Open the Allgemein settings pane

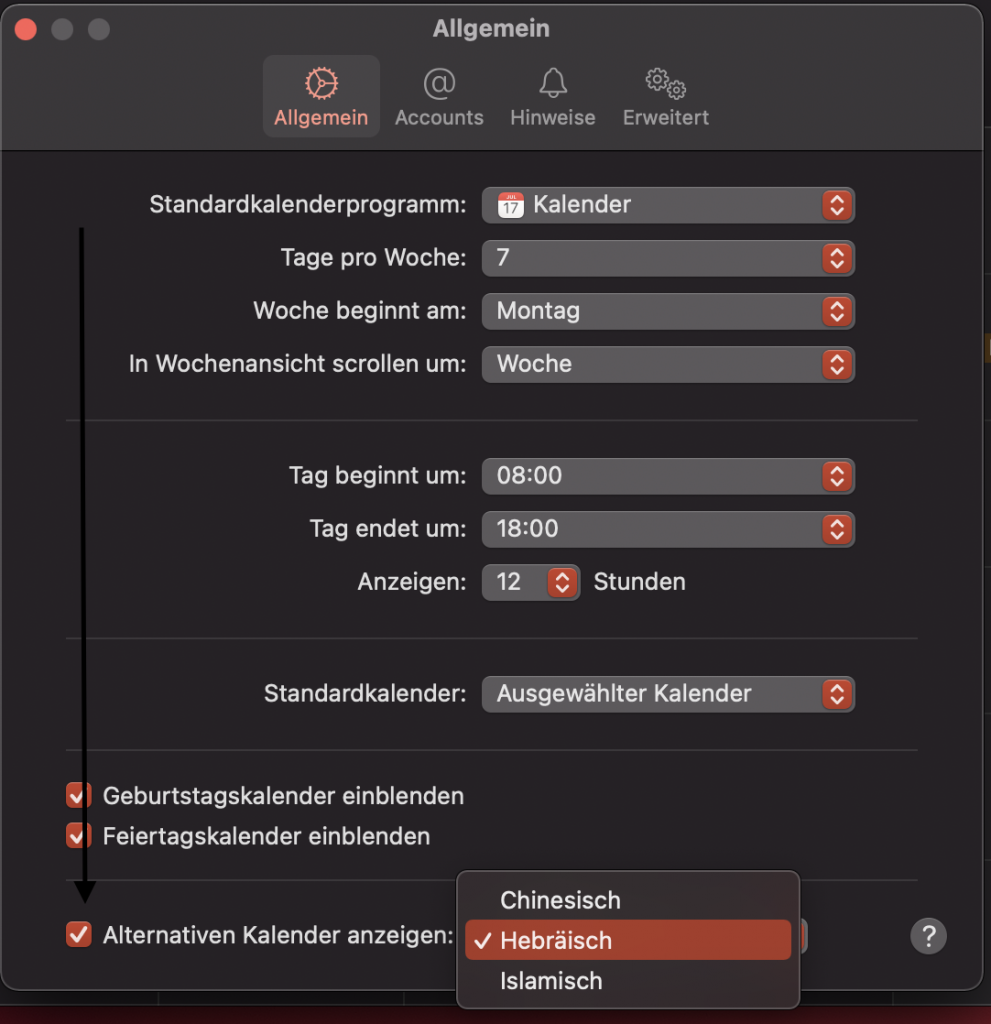tap(321, 97)
